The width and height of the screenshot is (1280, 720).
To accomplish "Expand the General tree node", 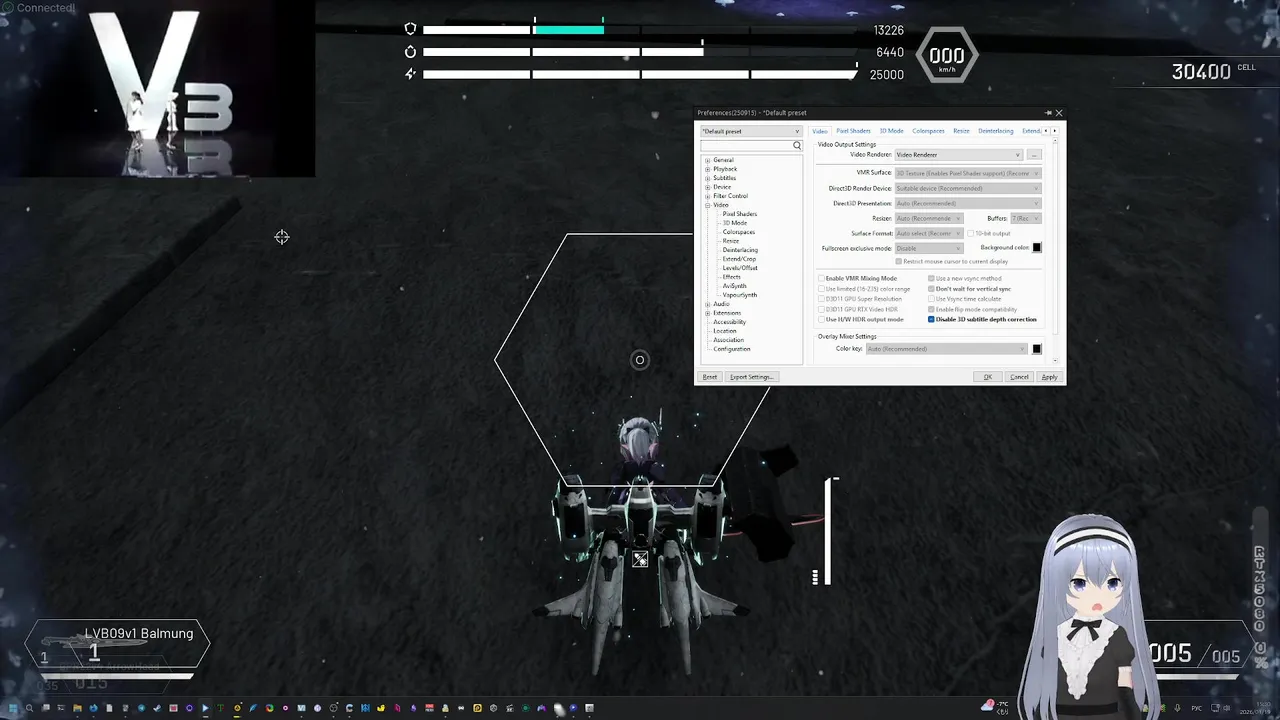I will (x=708, y=160).
